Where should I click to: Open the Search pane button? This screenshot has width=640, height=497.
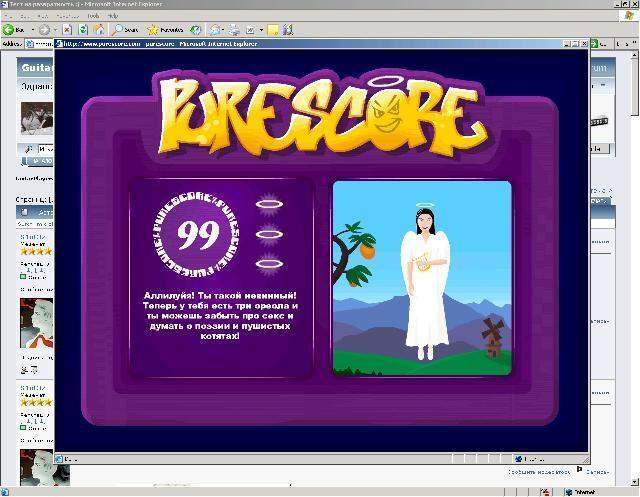point(126,30)
